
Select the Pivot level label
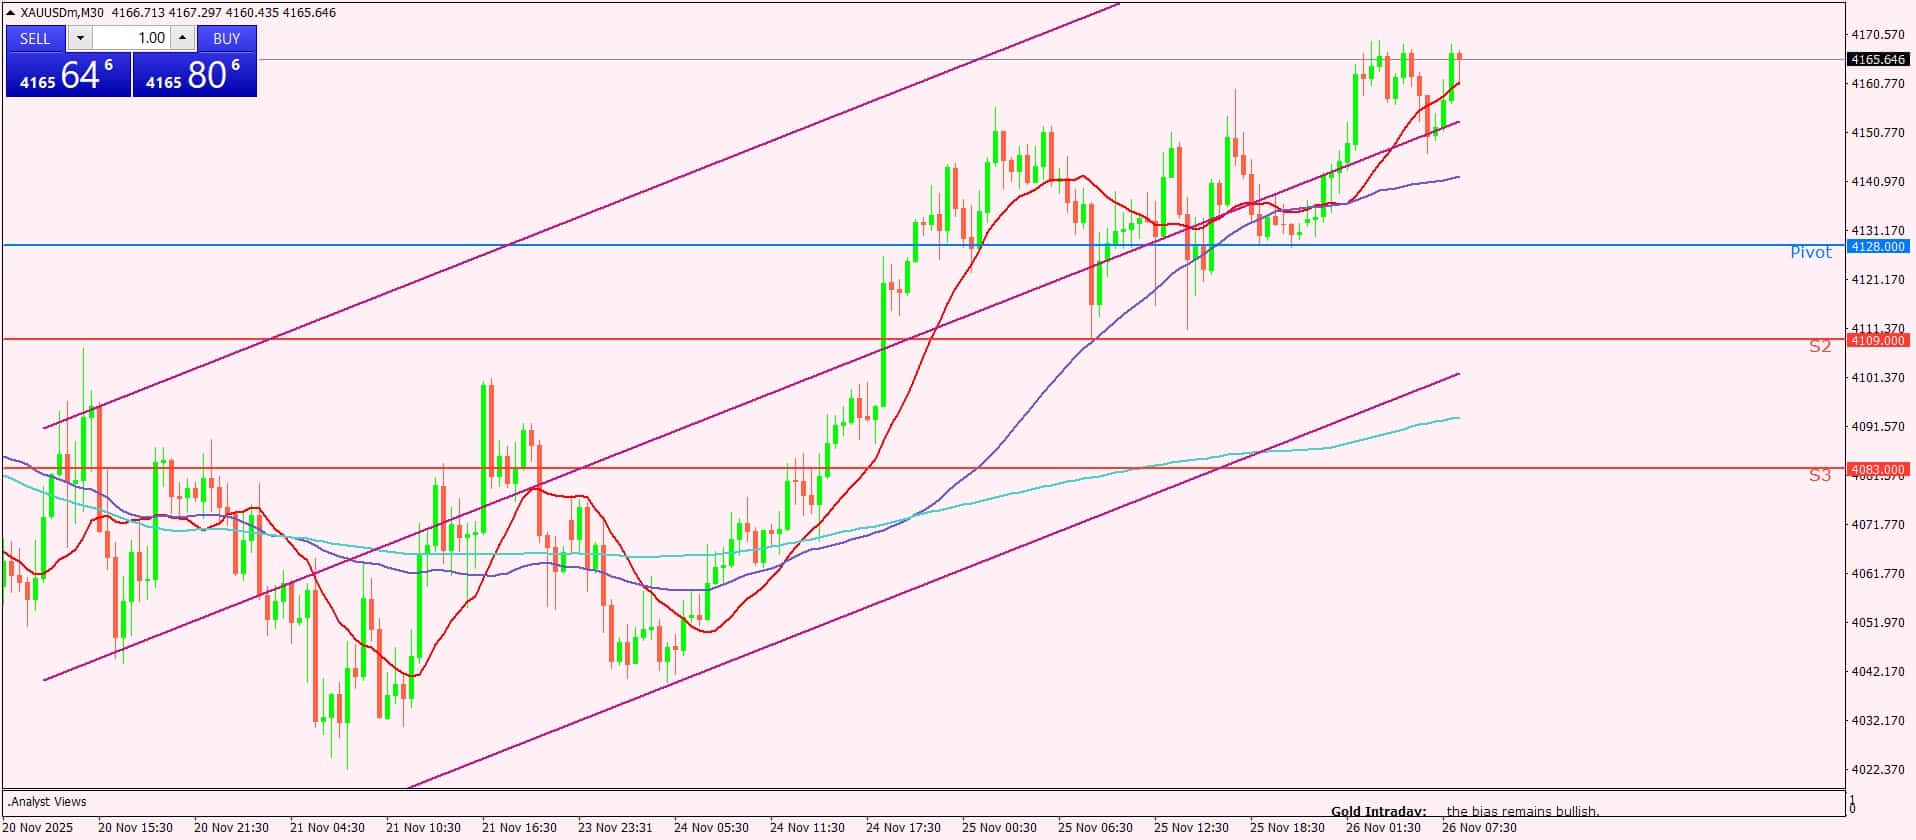coord(1810,252)
